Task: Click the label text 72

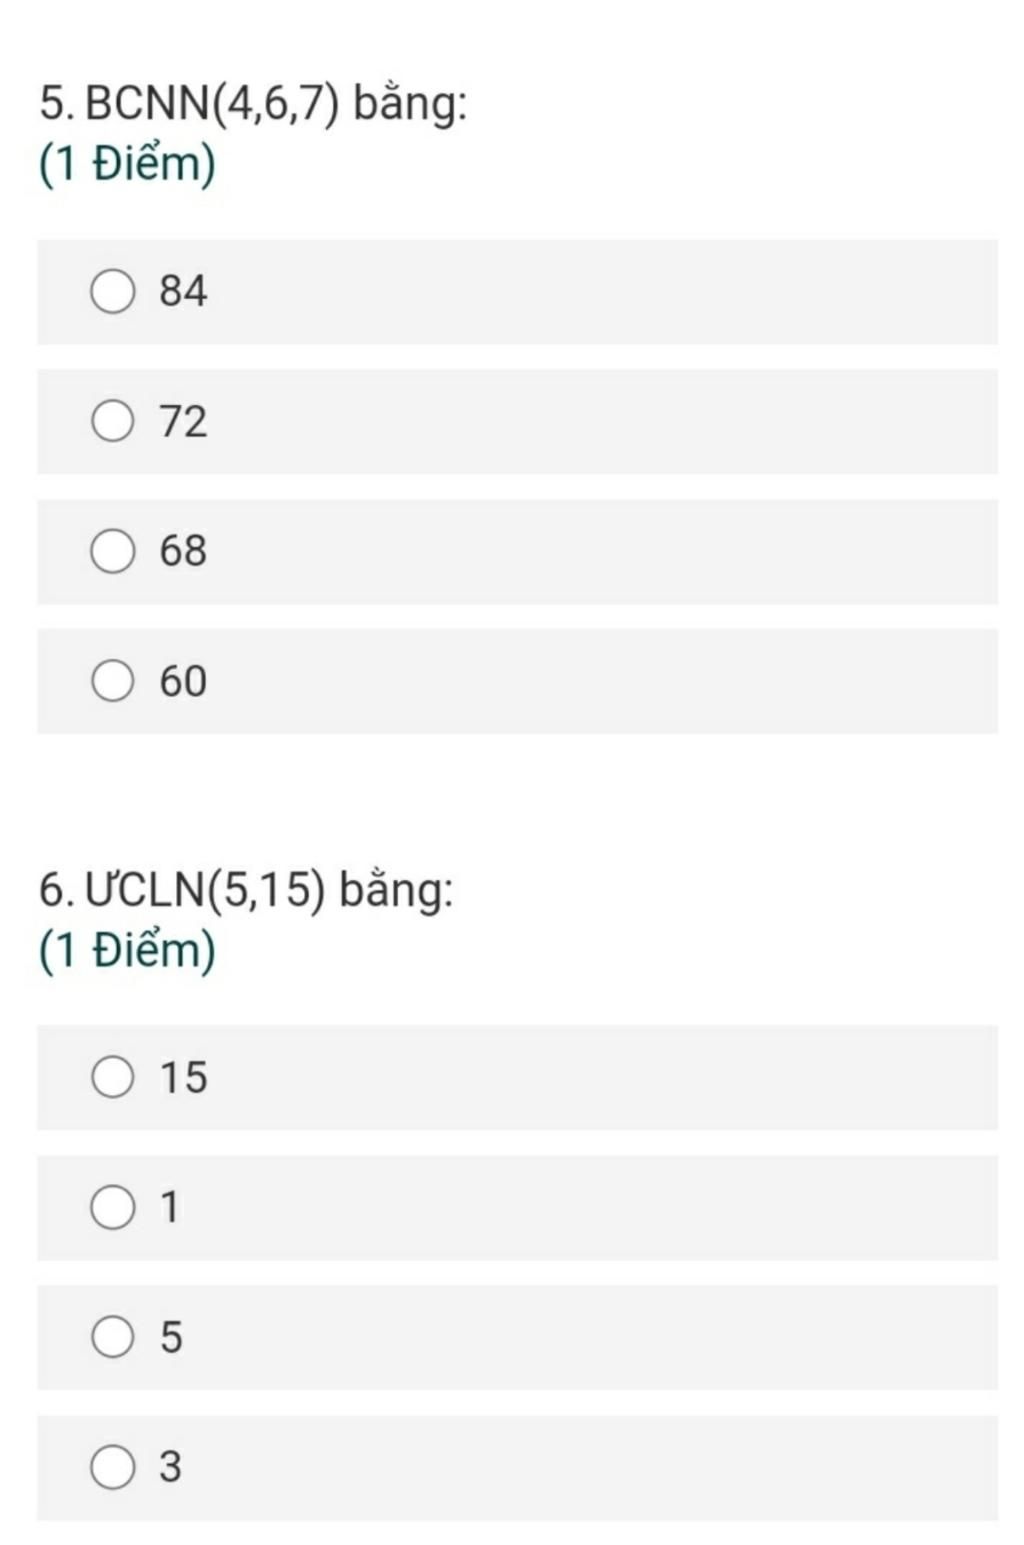Action: (x=183, y=421)
